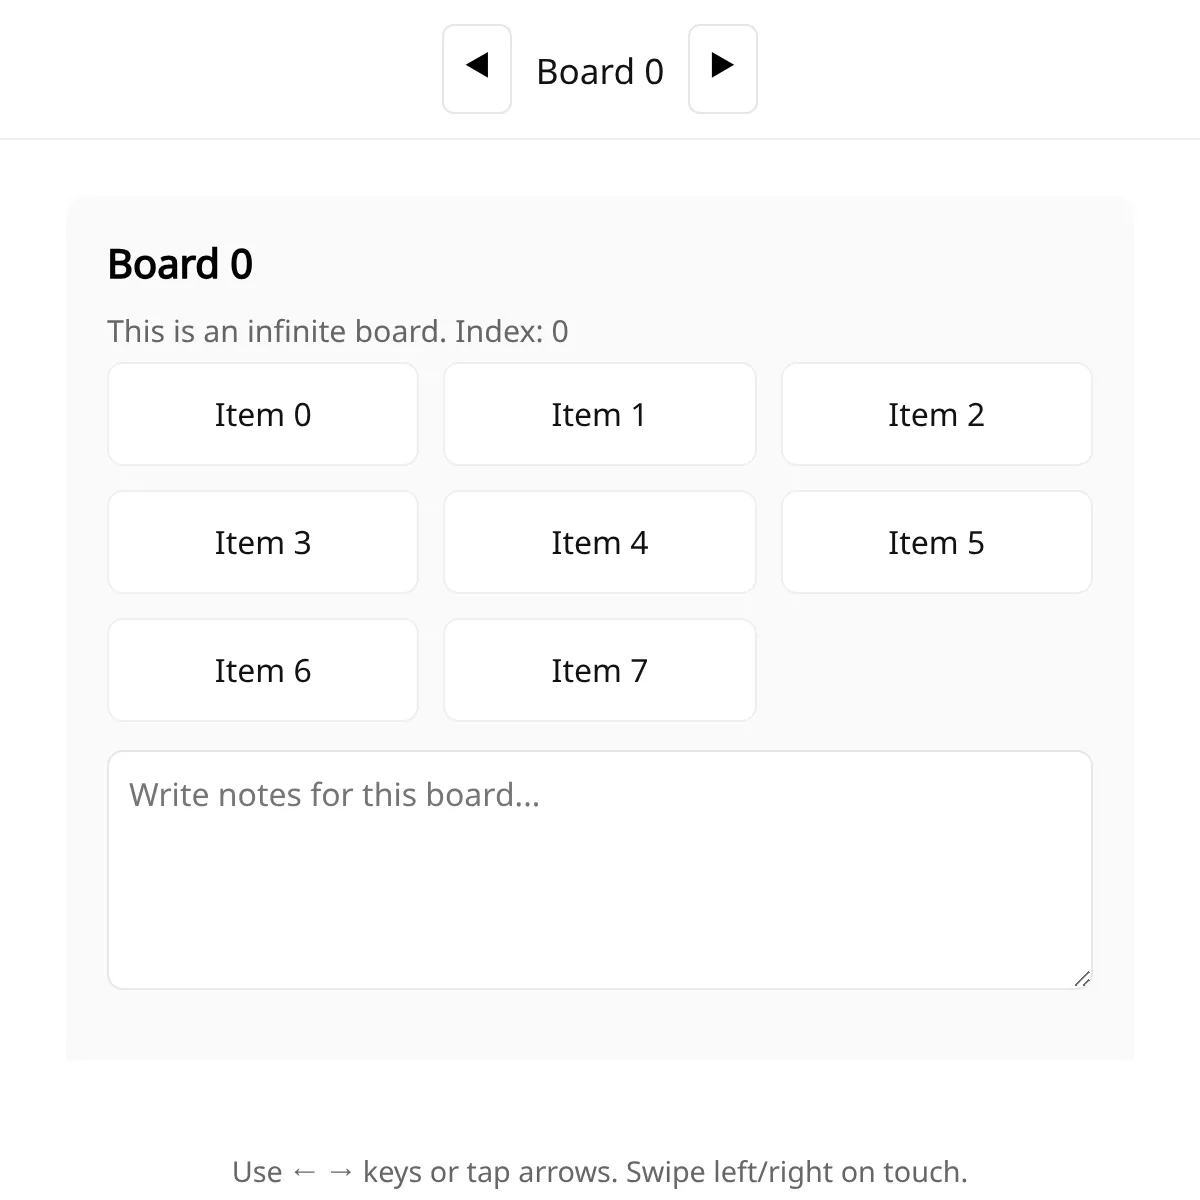1200x1200 pixels.
Task: Click the 'Index: 0' text
Action: pos(512,331)
